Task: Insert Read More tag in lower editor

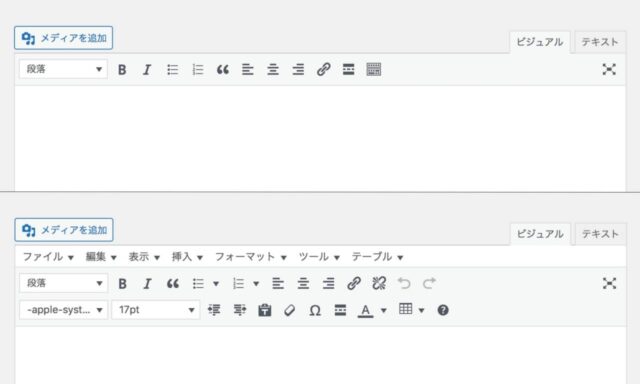Action: coord(340,311)
